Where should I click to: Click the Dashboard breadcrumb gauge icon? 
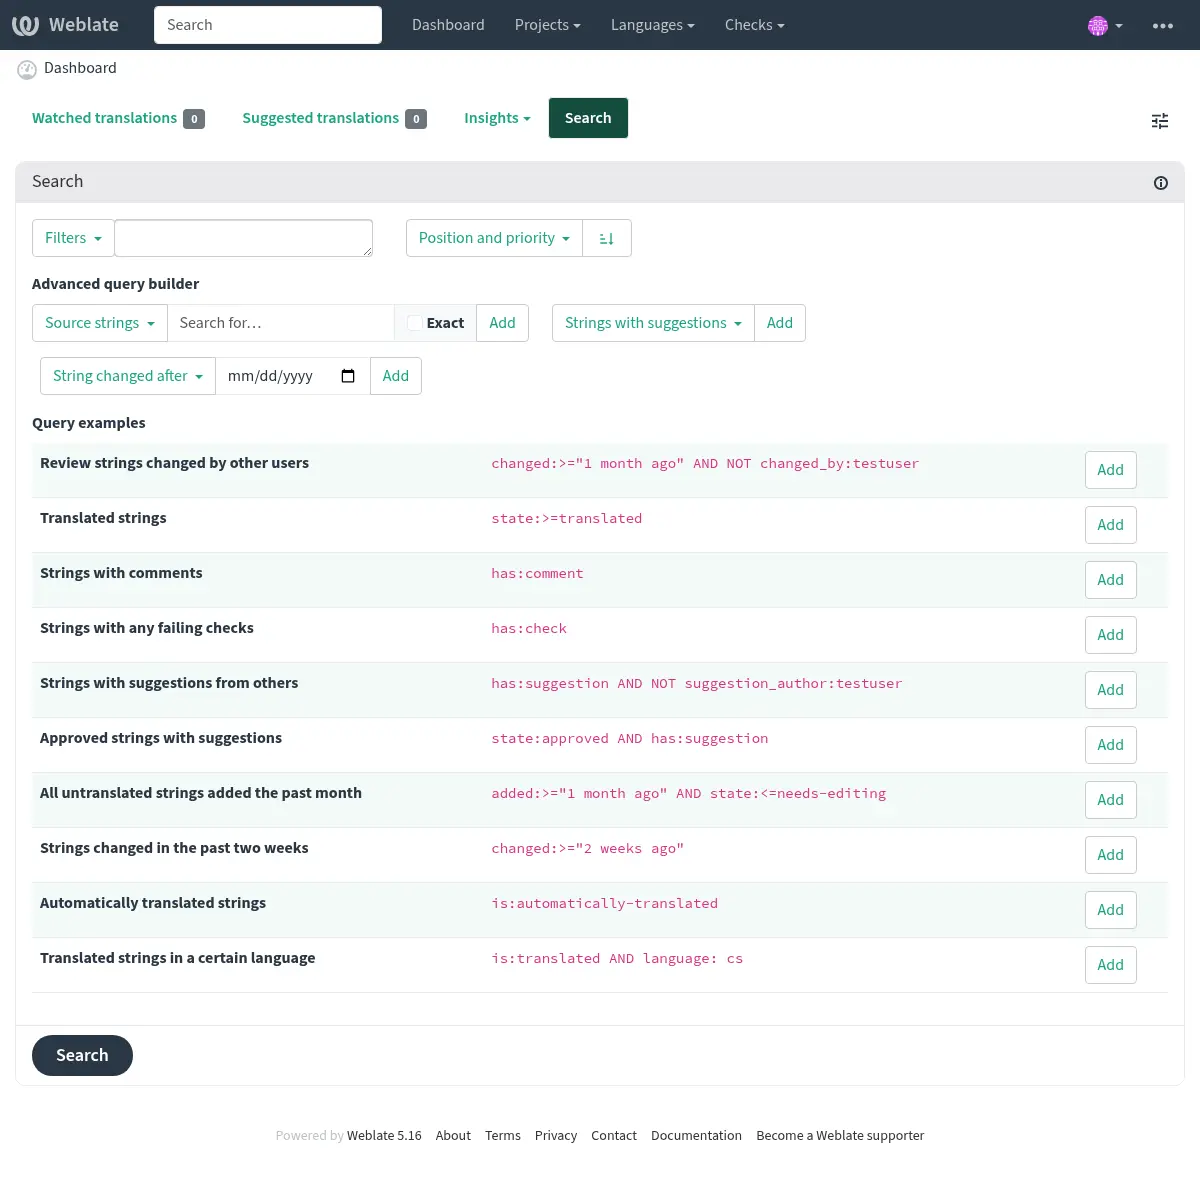pyautogui.click(x=27, y=69)
